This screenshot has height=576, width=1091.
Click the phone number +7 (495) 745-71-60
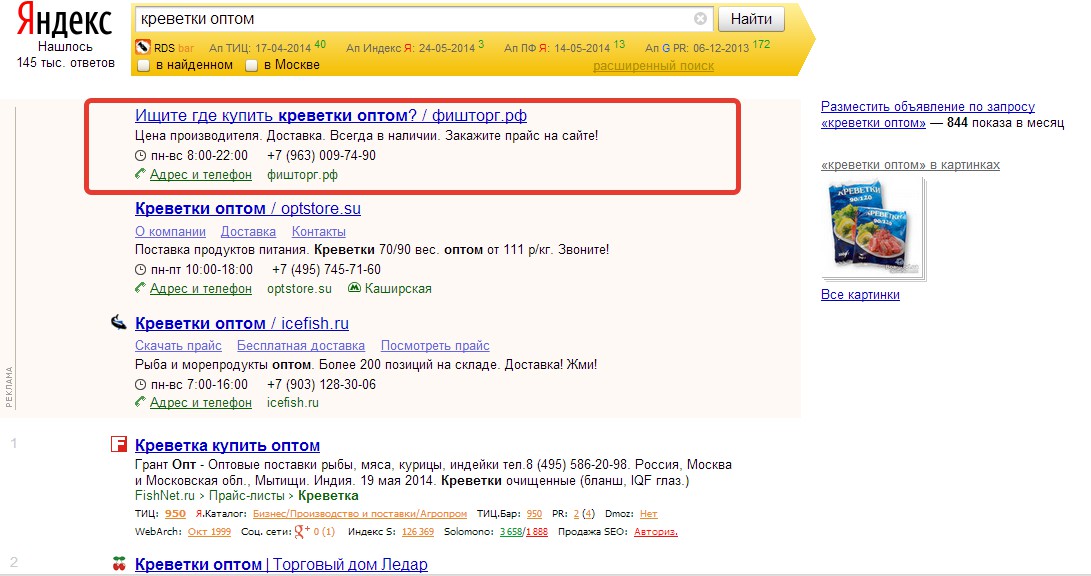pos(326,270)
